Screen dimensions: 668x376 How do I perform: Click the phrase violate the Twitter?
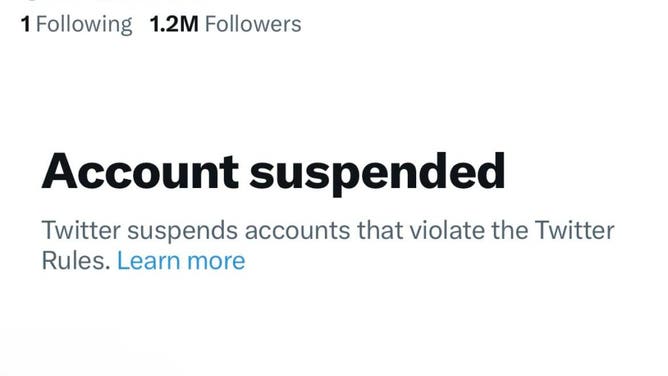tap(512, 230)
